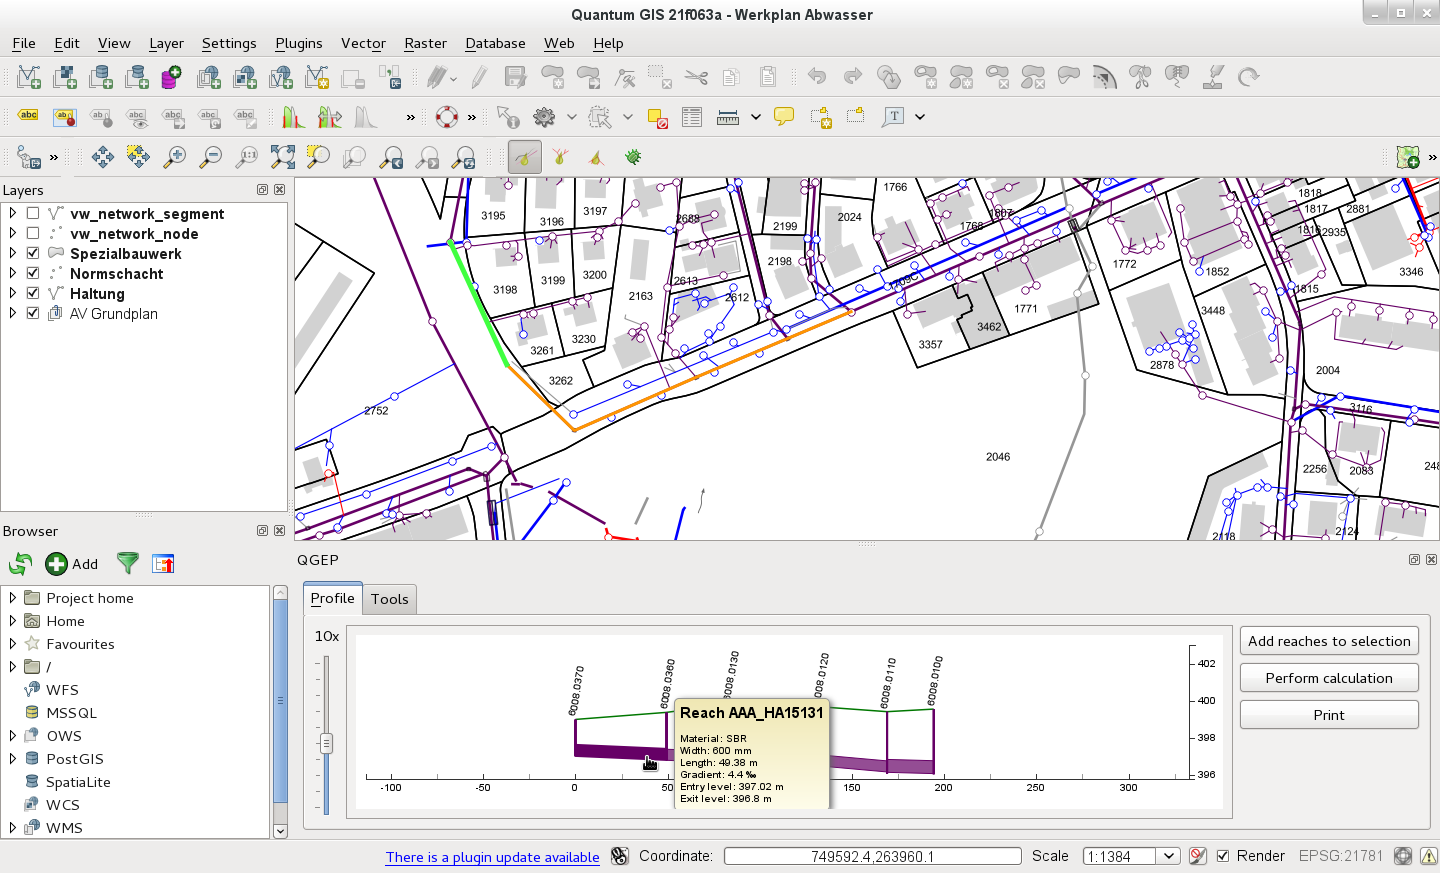Zoom to last extent
The height and width of the screenshot is (873, 1440).
tap(391, 157)
